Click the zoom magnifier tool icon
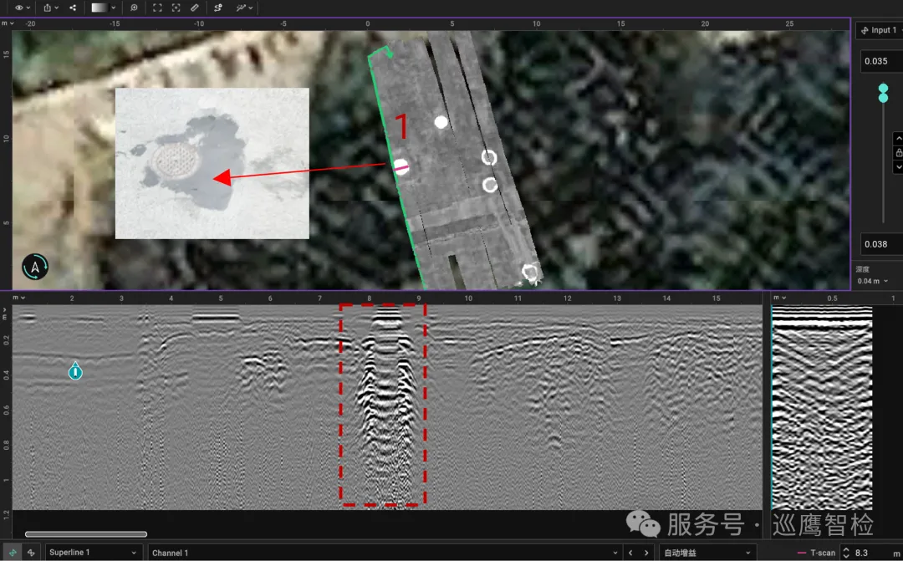This screenshot has width=904, height=562. [x=134, y=7]
